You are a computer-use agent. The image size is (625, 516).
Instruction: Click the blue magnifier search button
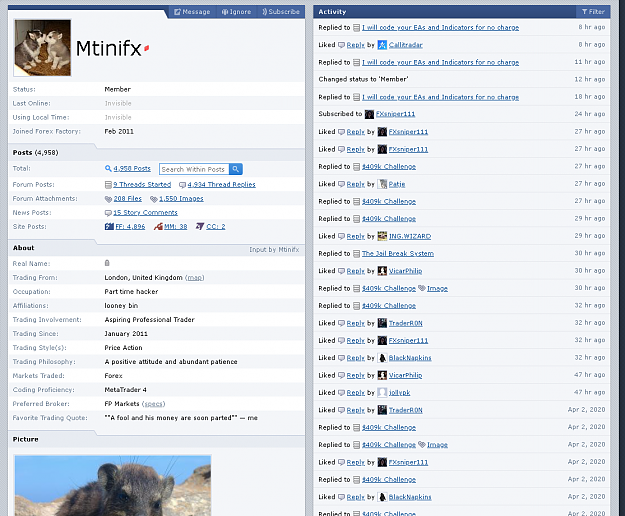click(x=236, y=169)
